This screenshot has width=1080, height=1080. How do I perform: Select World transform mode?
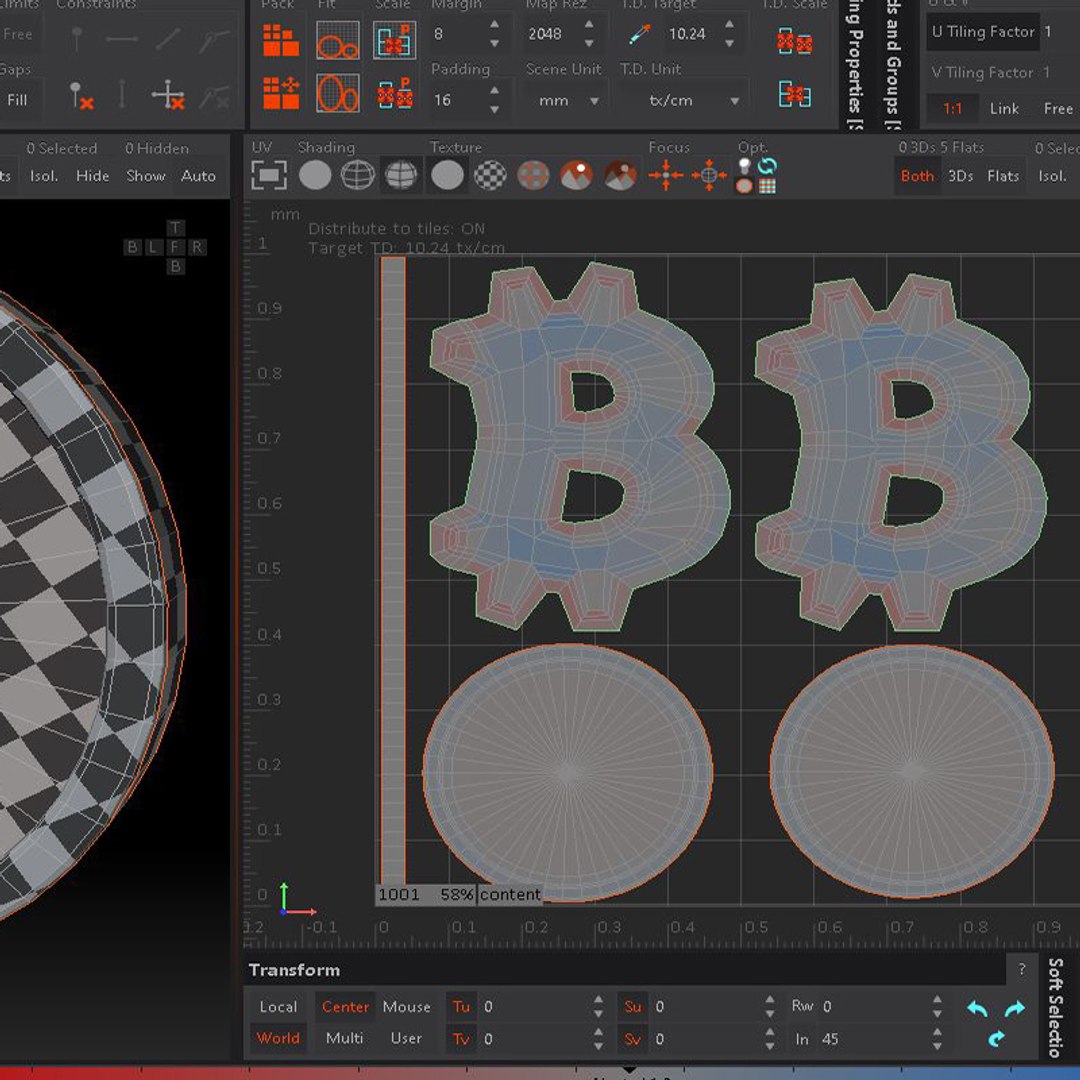tap(278, 1038)
